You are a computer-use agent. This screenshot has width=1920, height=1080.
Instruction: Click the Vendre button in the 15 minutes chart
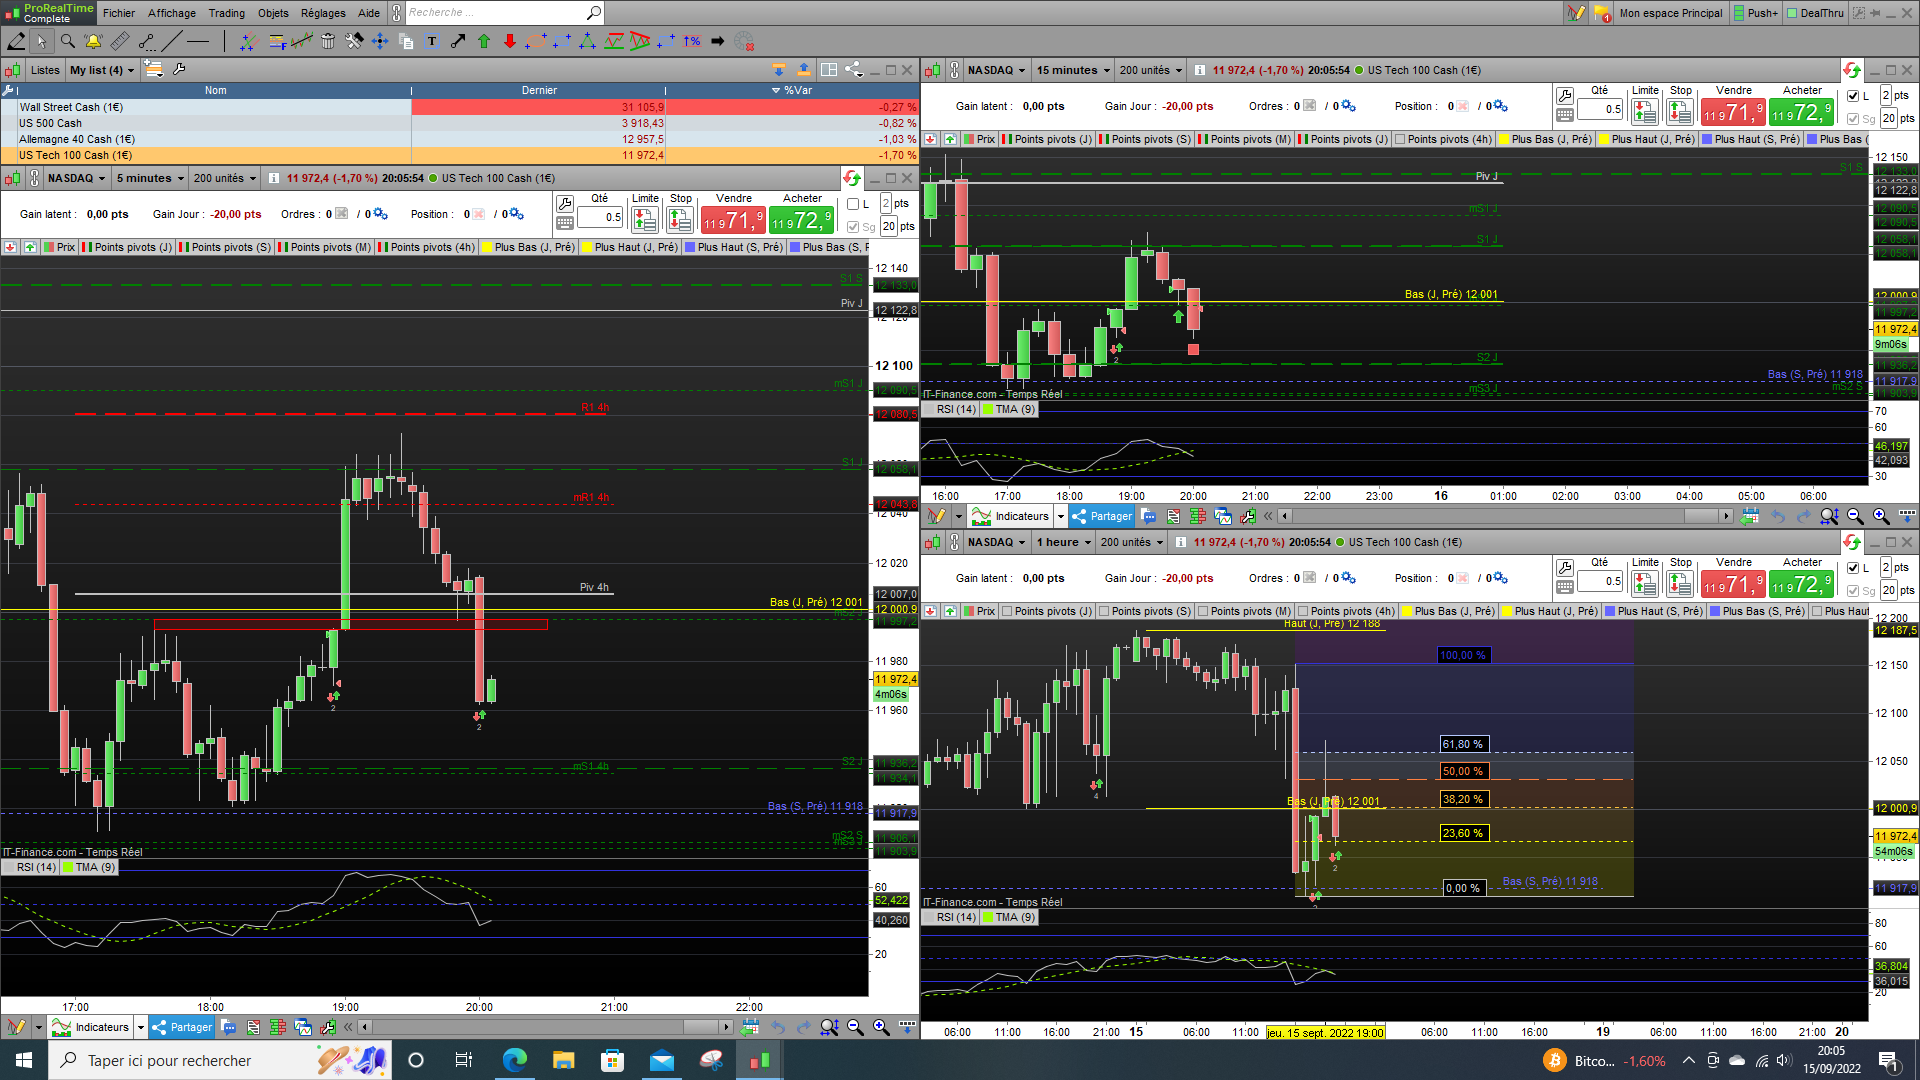pyautogui.click(x=1733, y=112)
